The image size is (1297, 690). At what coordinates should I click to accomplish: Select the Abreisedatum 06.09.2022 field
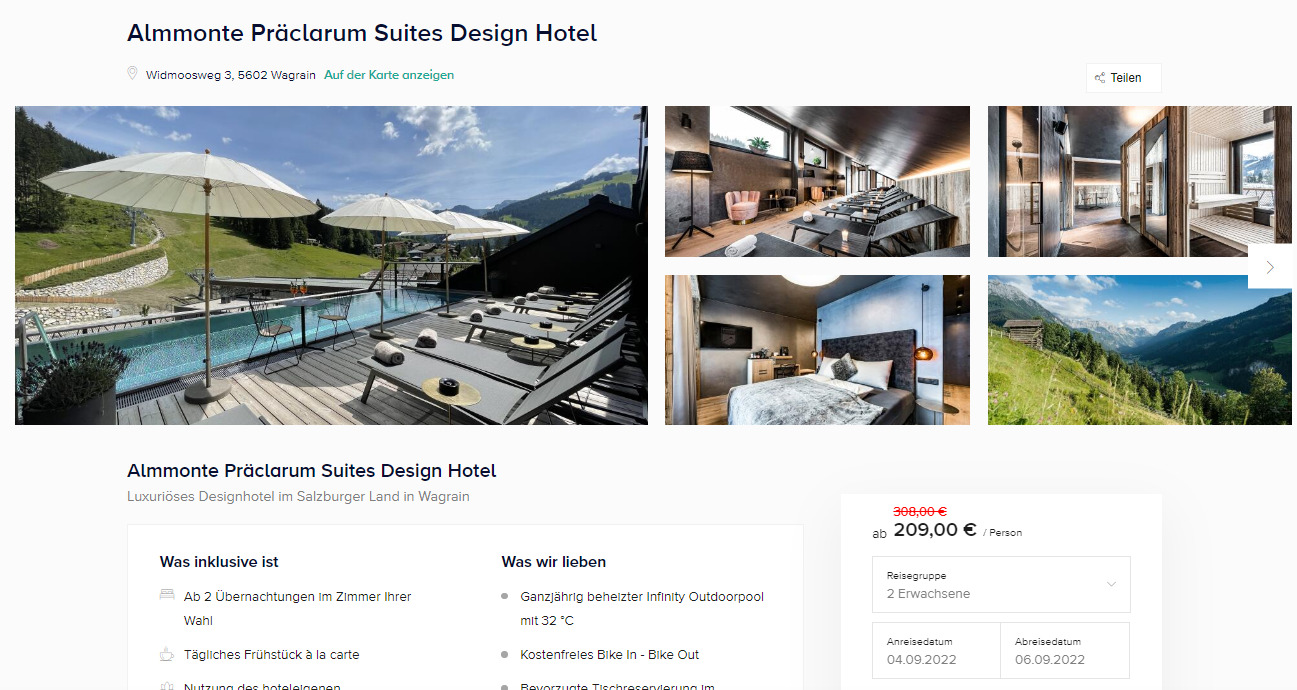tap(1065, 650)
